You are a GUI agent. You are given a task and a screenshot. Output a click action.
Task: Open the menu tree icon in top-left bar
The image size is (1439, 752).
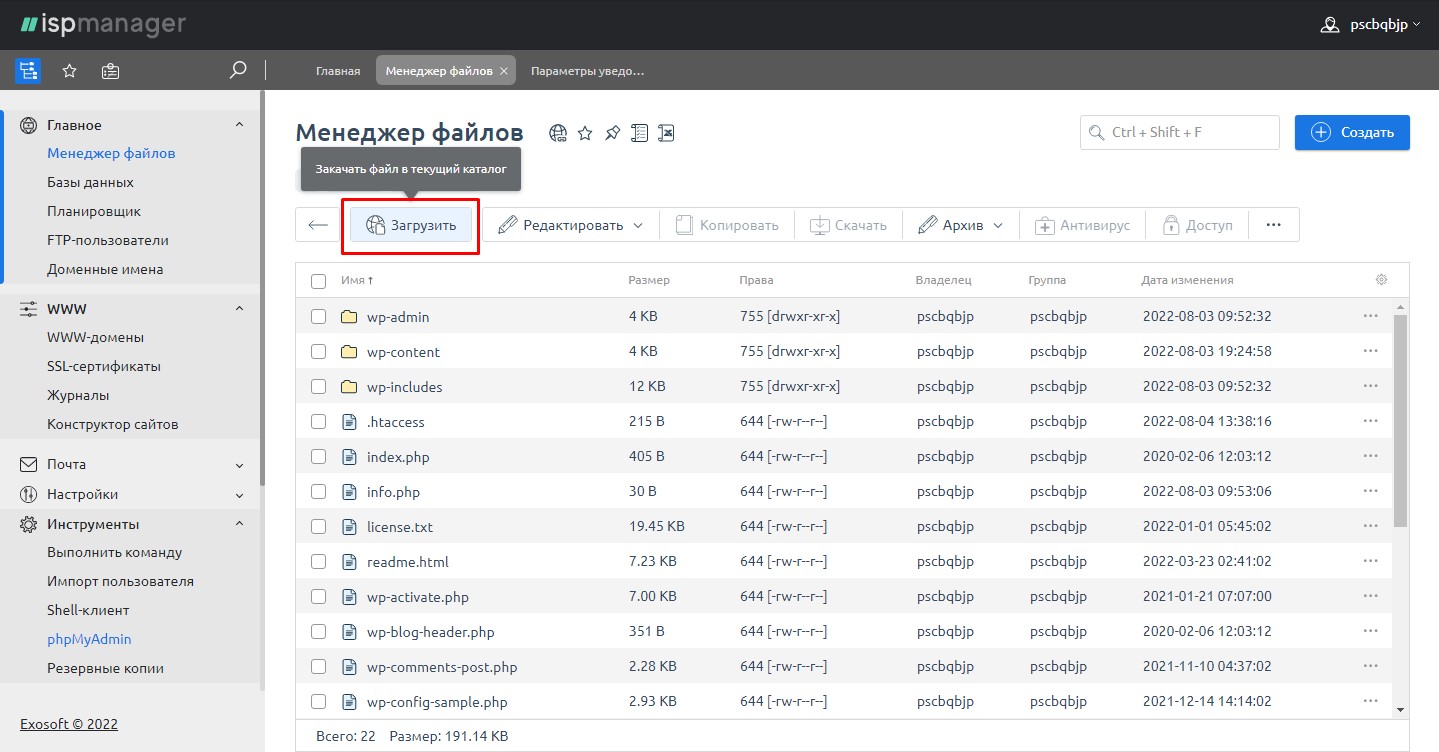tap(28, 71)
